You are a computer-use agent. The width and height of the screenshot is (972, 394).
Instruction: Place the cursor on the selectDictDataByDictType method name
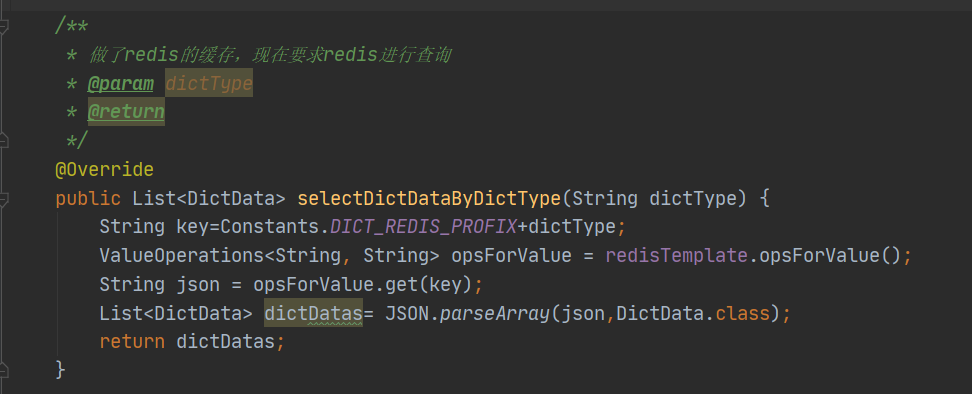point(429,198)
